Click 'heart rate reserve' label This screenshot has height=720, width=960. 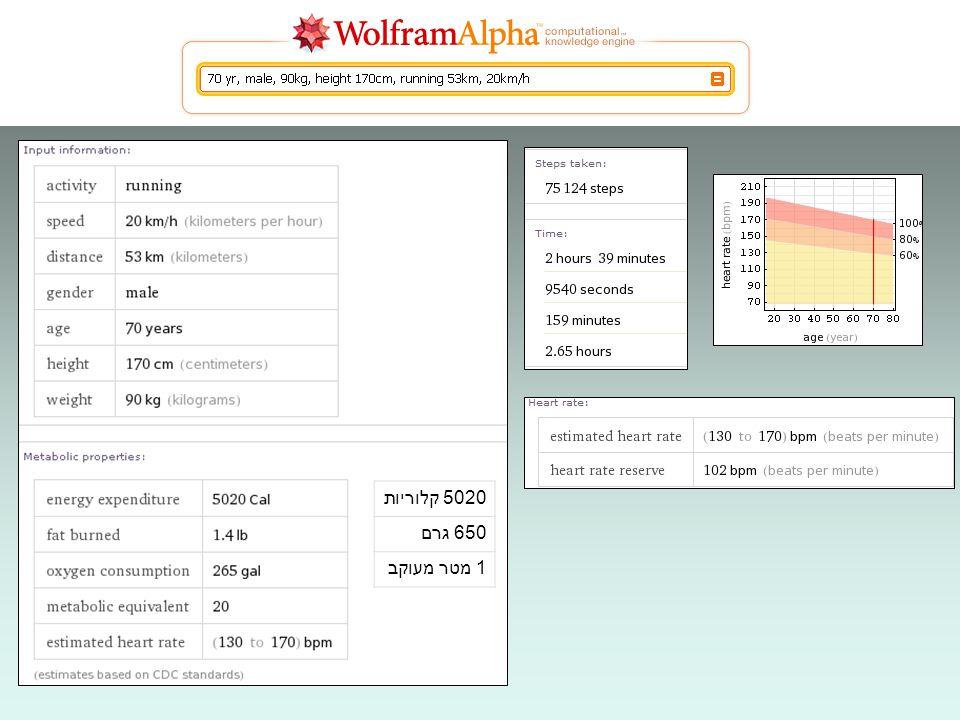click(x=607, y=470)
